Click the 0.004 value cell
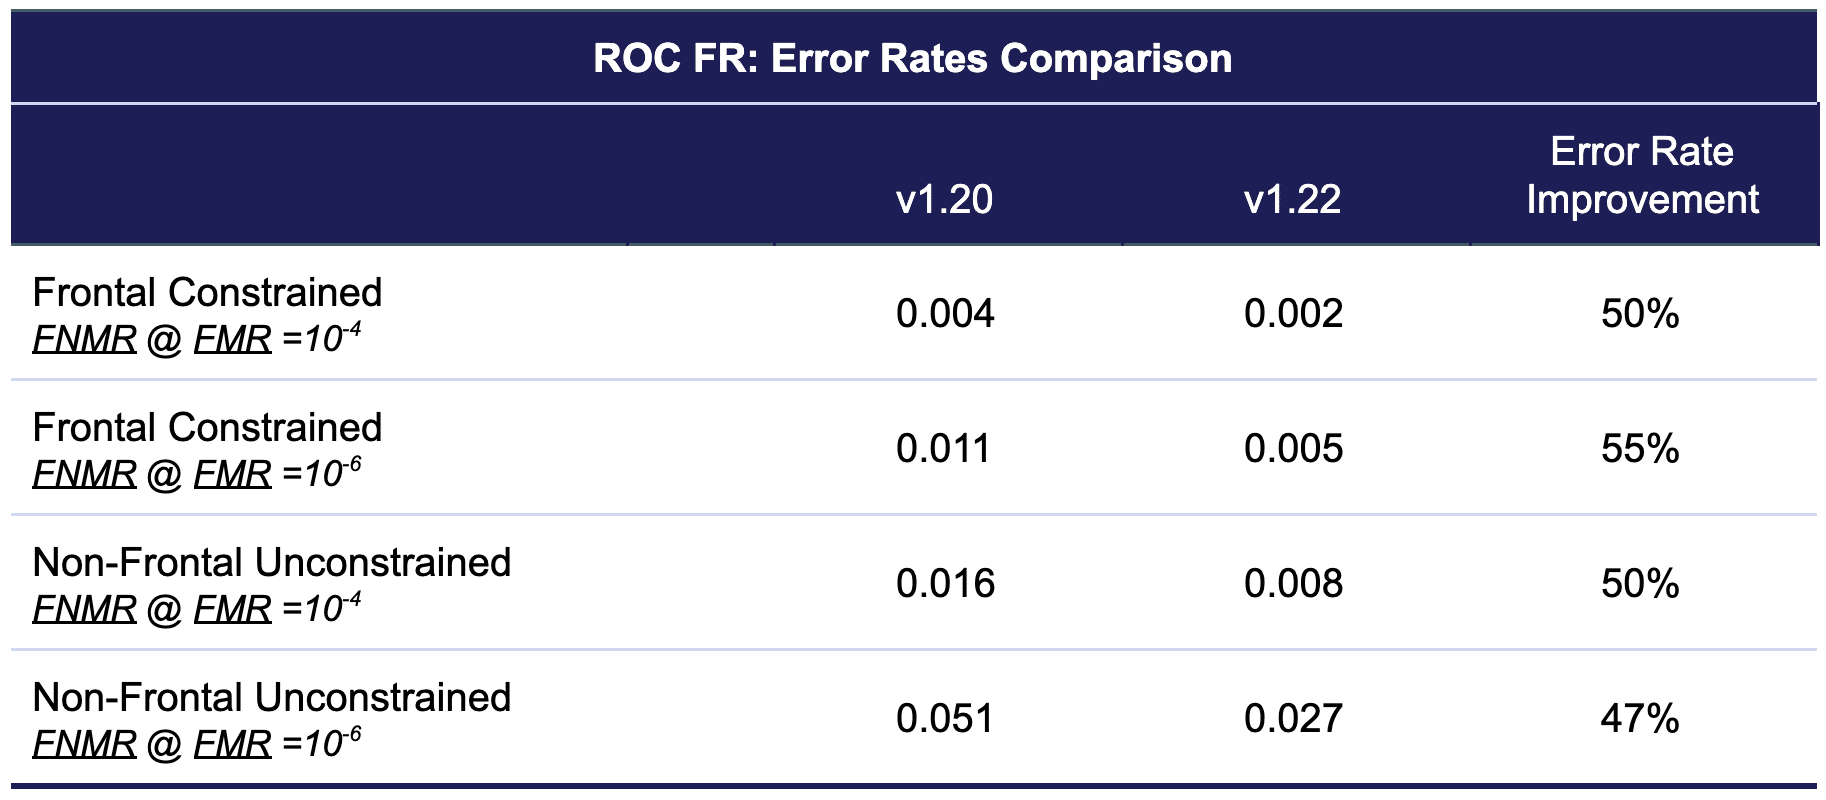The height and width of the screenshot is (800, 1826). point(945,314)
